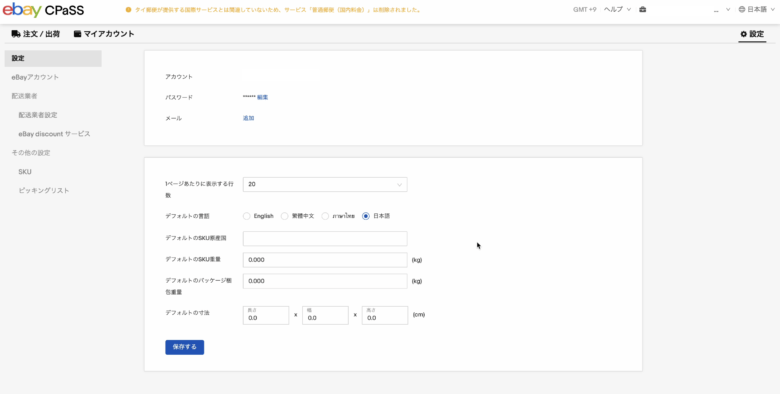The height and width of the screenshot is (394, 780).
Task: Click the パスワード label
Action: tap(179, 98)
